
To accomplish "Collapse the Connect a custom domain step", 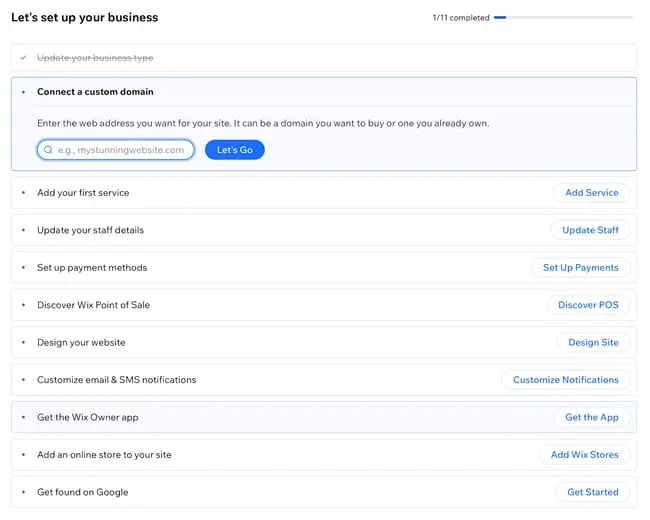I will pyautogui.click(x=95, y=92).
